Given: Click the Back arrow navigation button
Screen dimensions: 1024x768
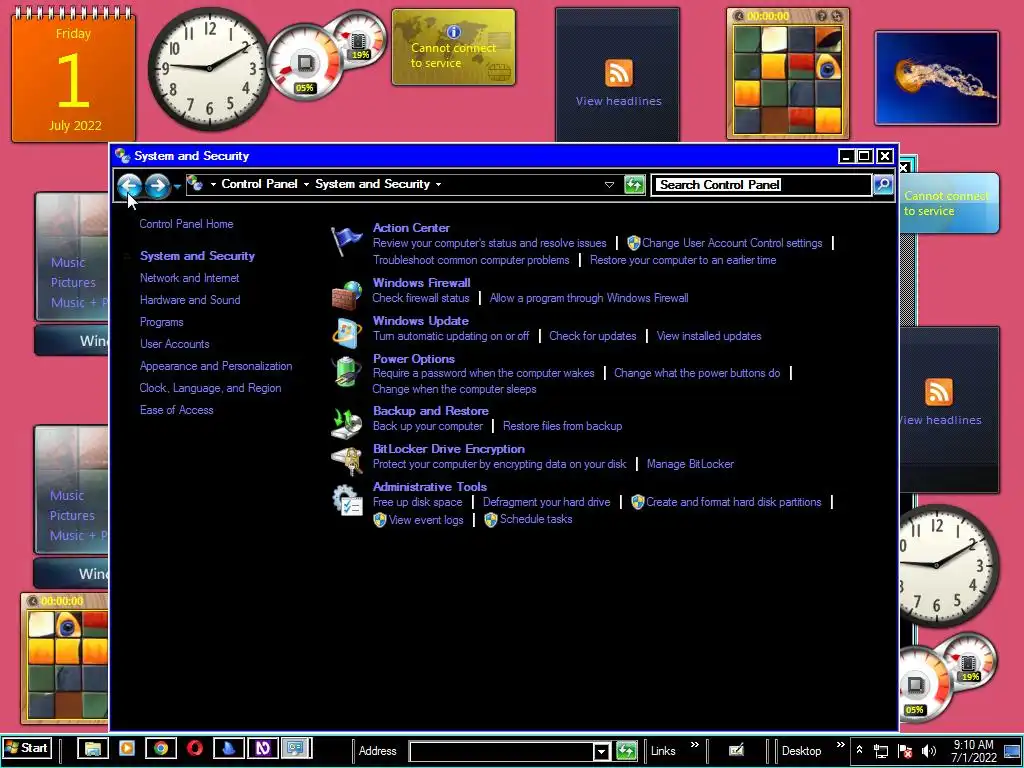Looking at the screenshot, I should point(129,185).
